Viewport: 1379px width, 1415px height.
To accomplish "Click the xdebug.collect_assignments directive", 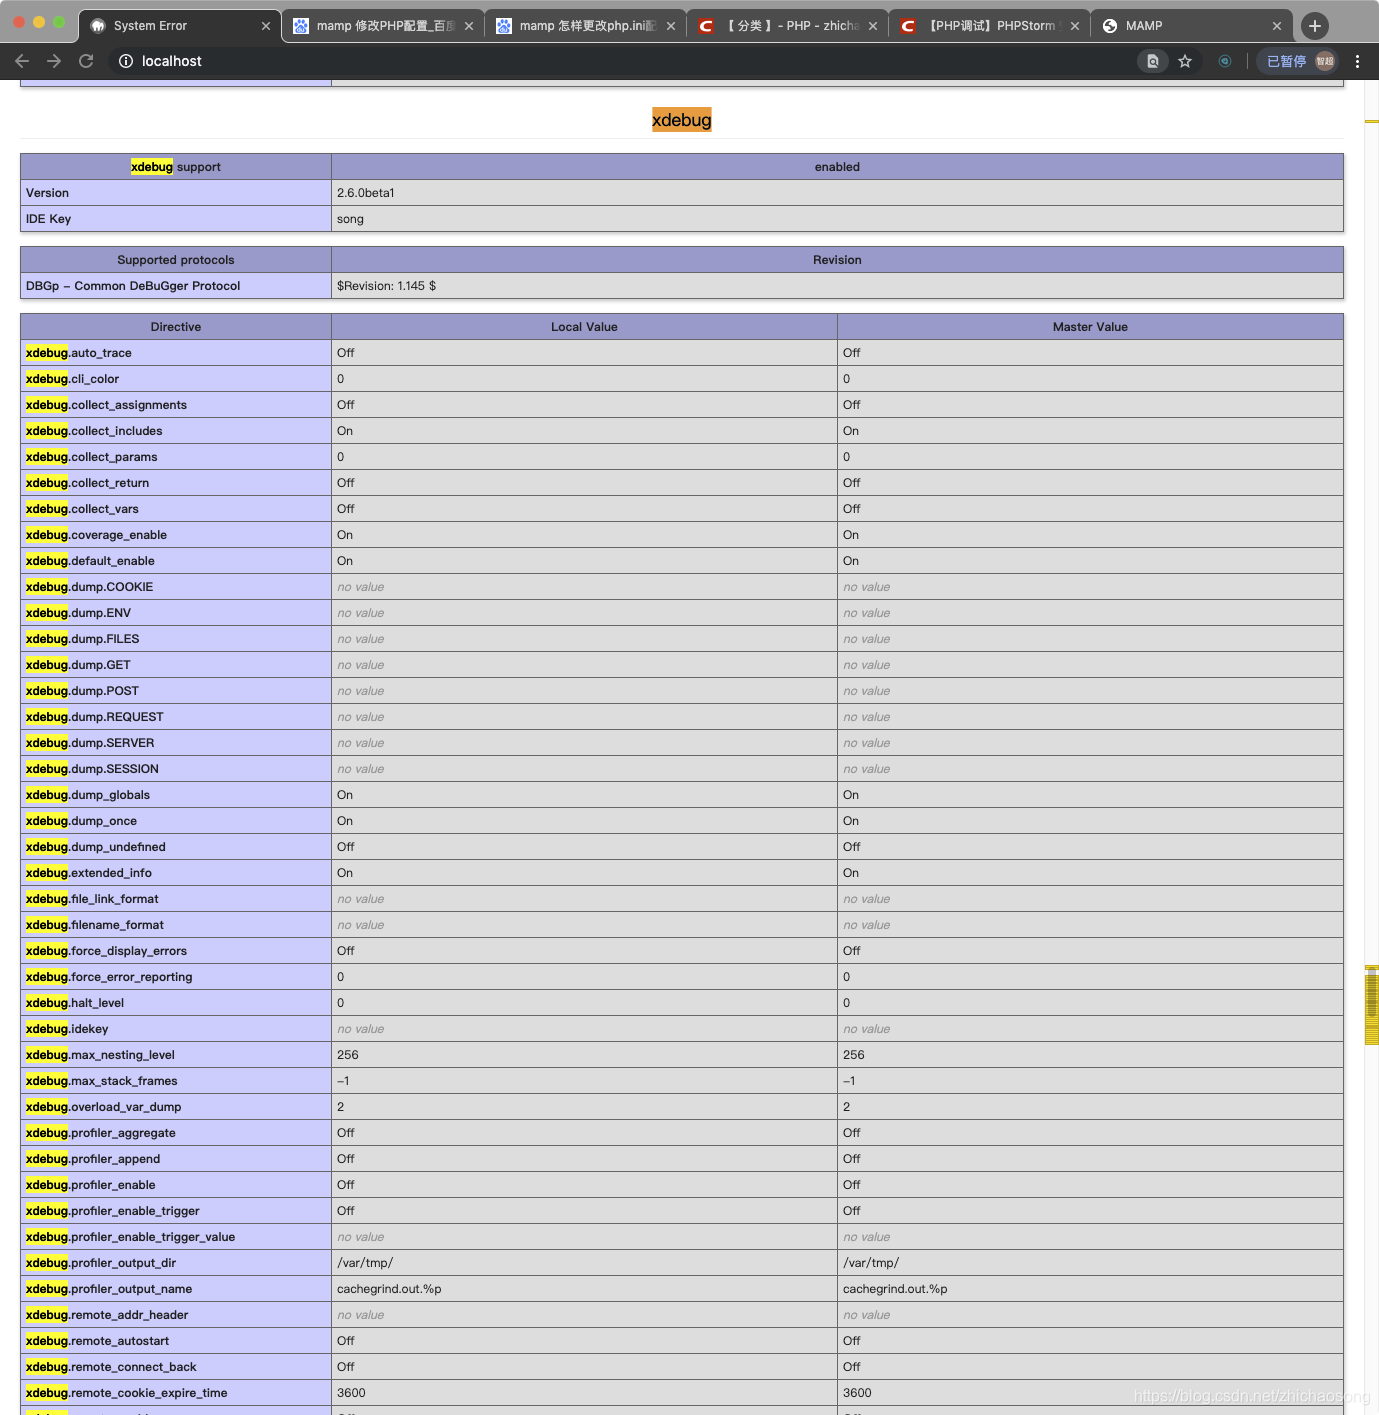I will click(106, 405).
